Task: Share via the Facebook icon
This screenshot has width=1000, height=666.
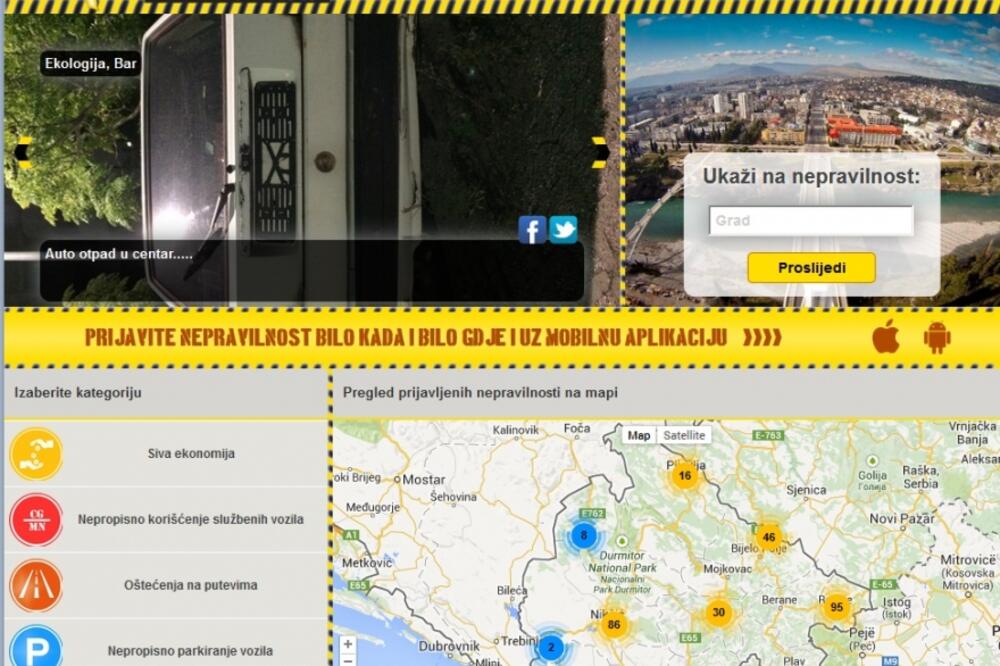Action: tap(531, 229)
